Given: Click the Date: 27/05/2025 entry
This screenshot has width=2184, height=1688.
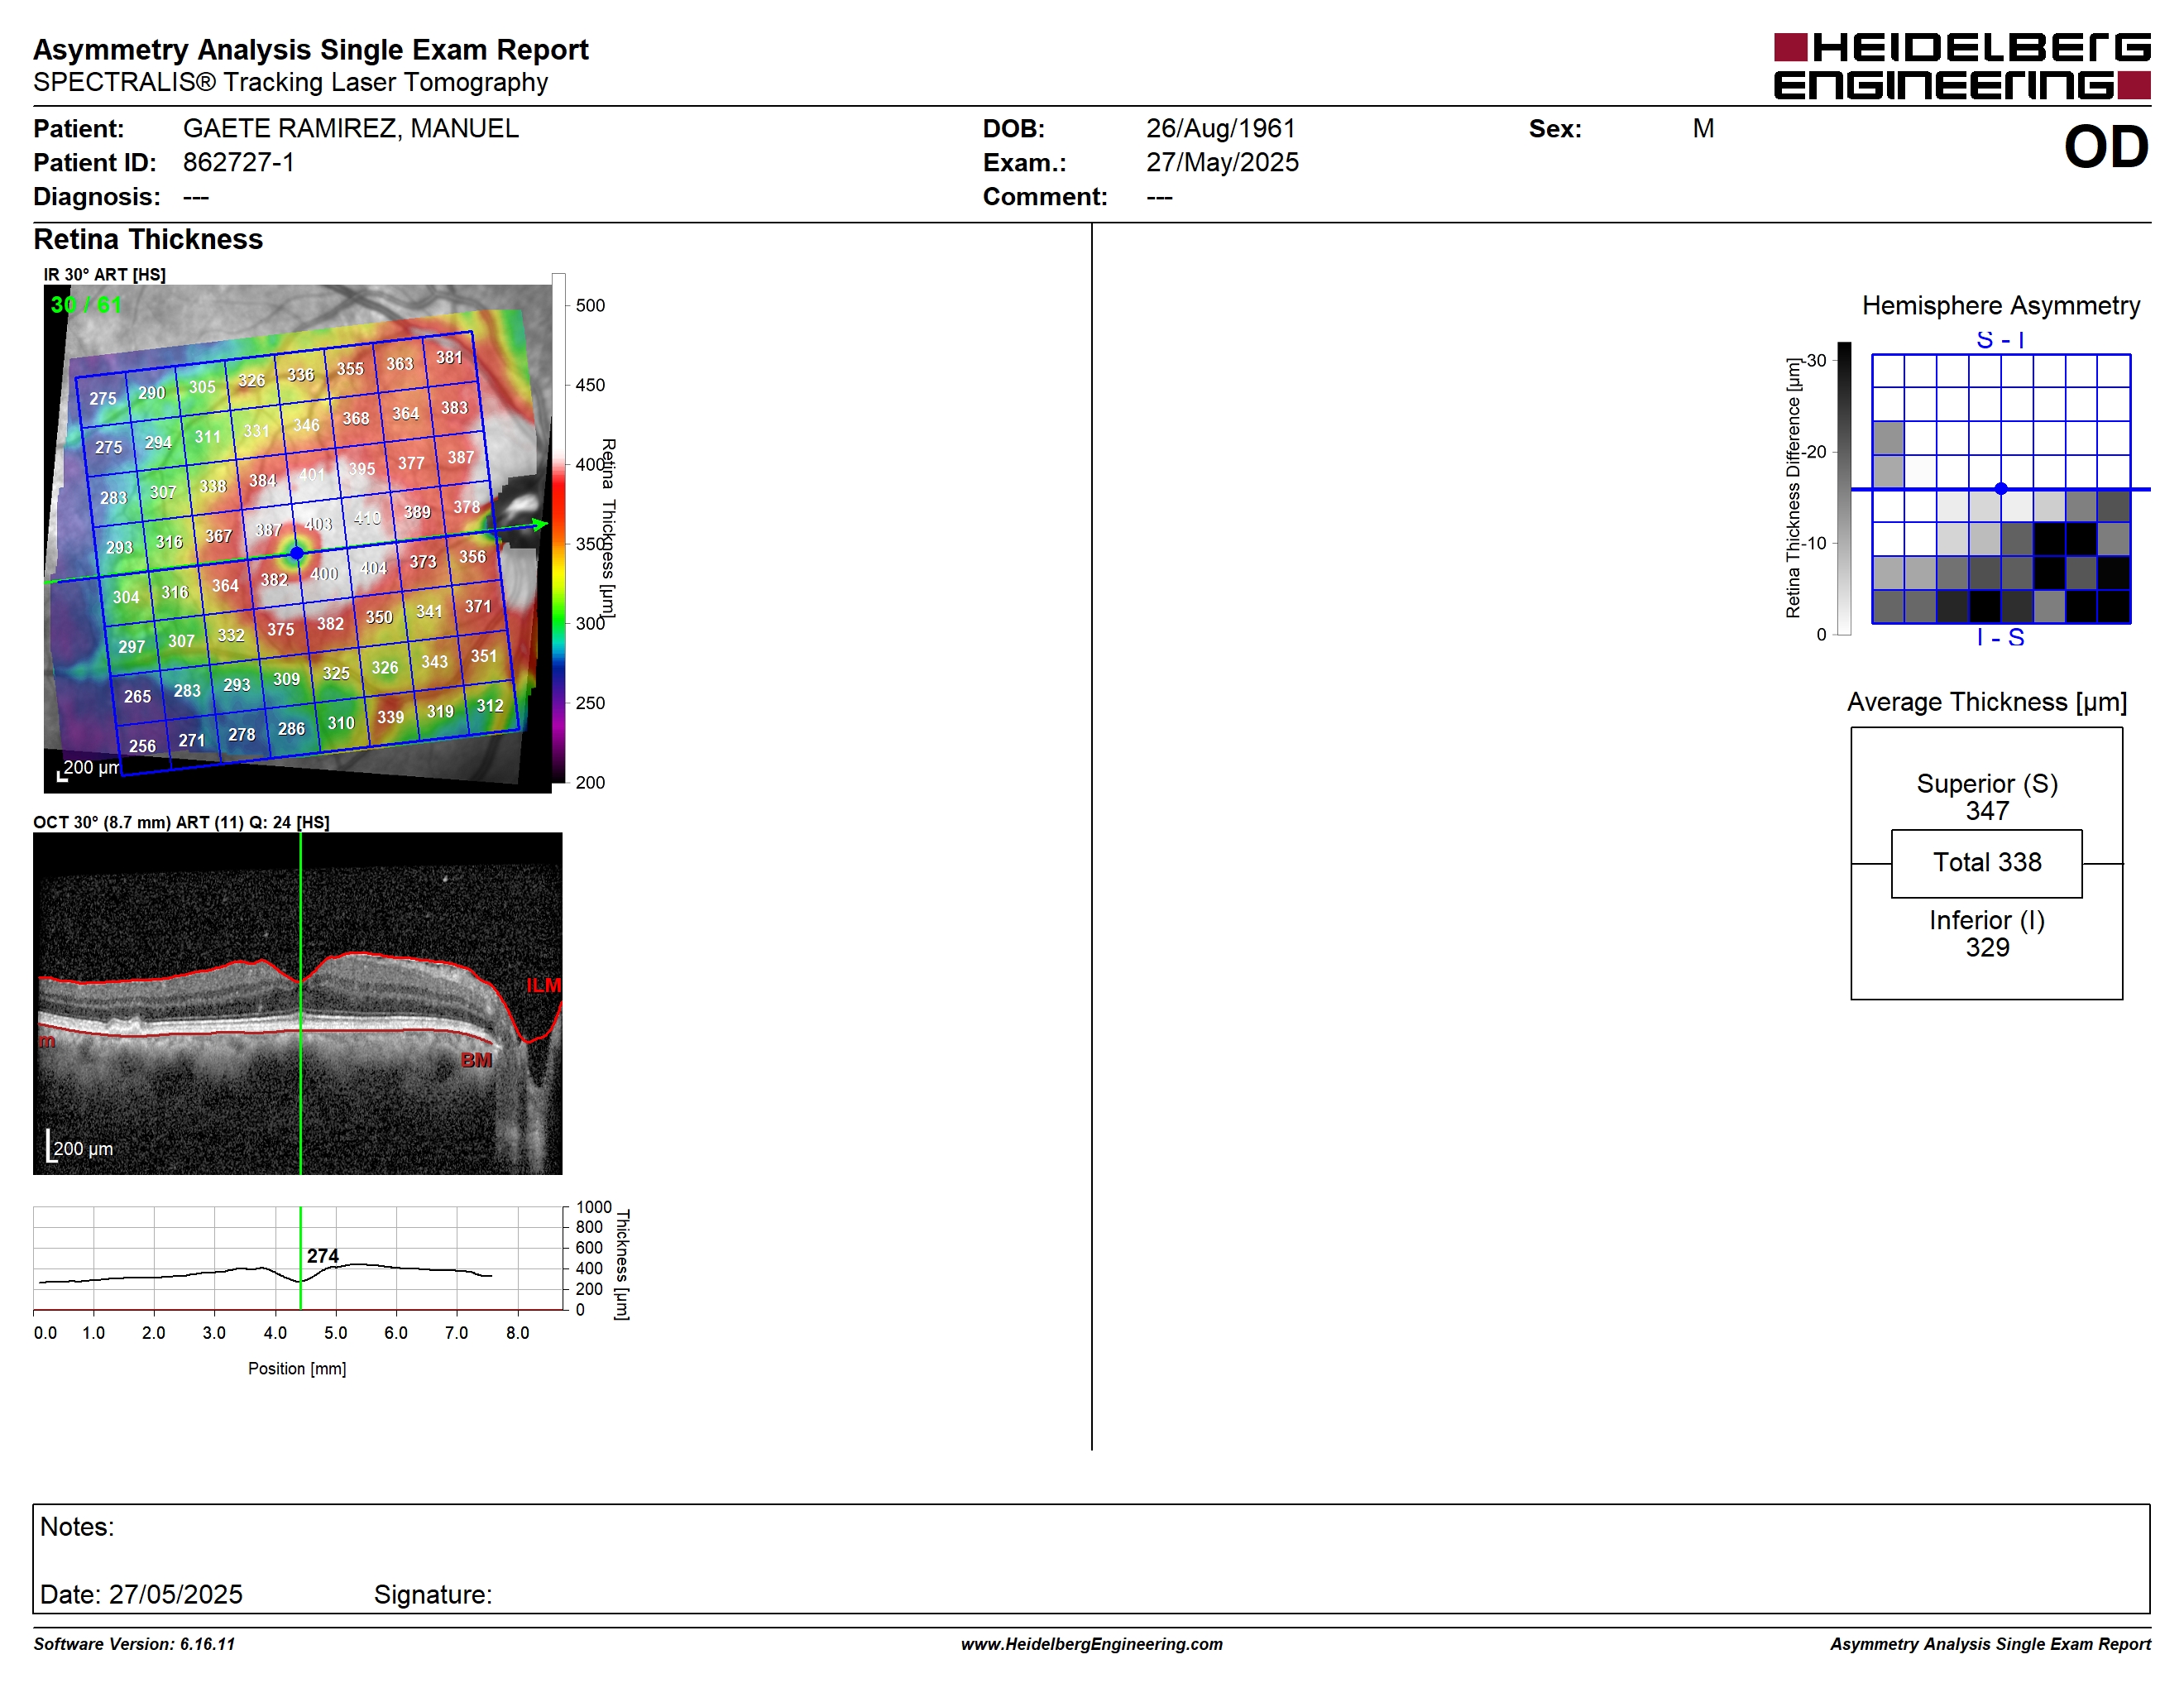Looking at the screenshot, I should [x=141, y=1595].
